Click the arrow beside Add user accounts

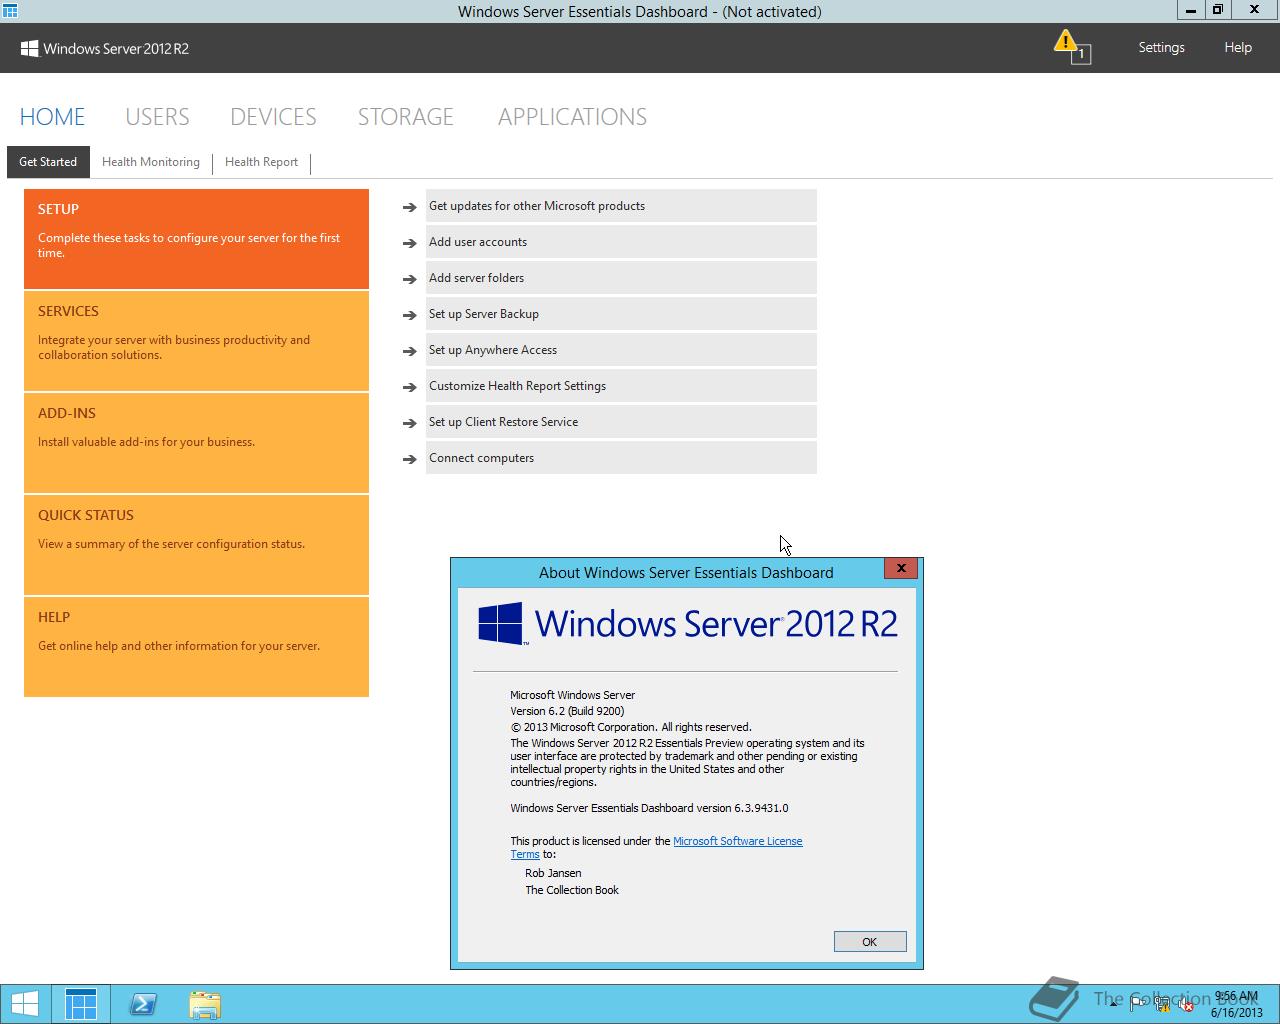click(x=409, y=243)
